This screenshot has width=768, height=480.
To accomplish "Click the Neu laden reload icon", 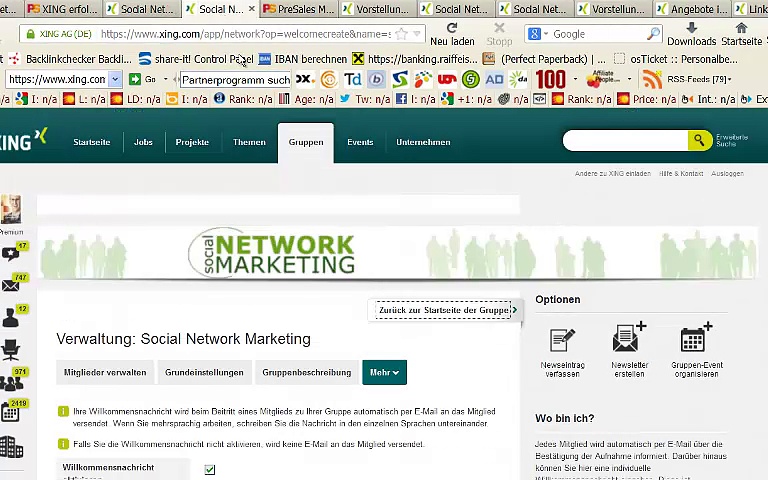I will click(x=452, y=29).
